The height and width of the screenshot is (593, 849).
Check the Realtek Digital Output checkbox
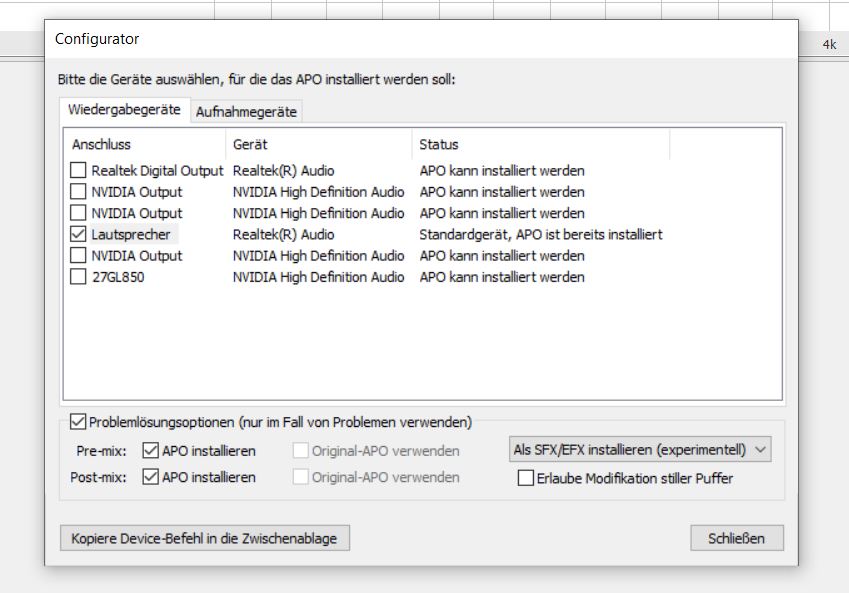point(78,170)
